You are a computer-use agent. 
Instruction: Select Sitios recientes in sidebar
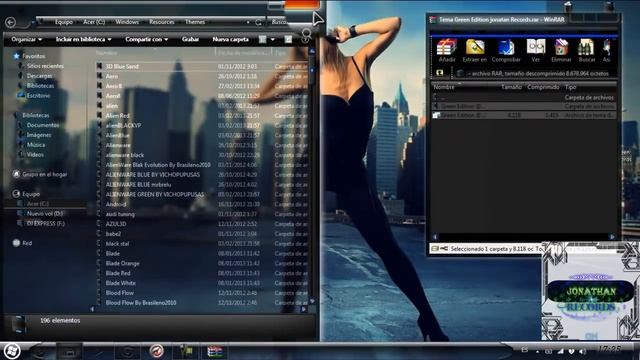pos(45,66)
